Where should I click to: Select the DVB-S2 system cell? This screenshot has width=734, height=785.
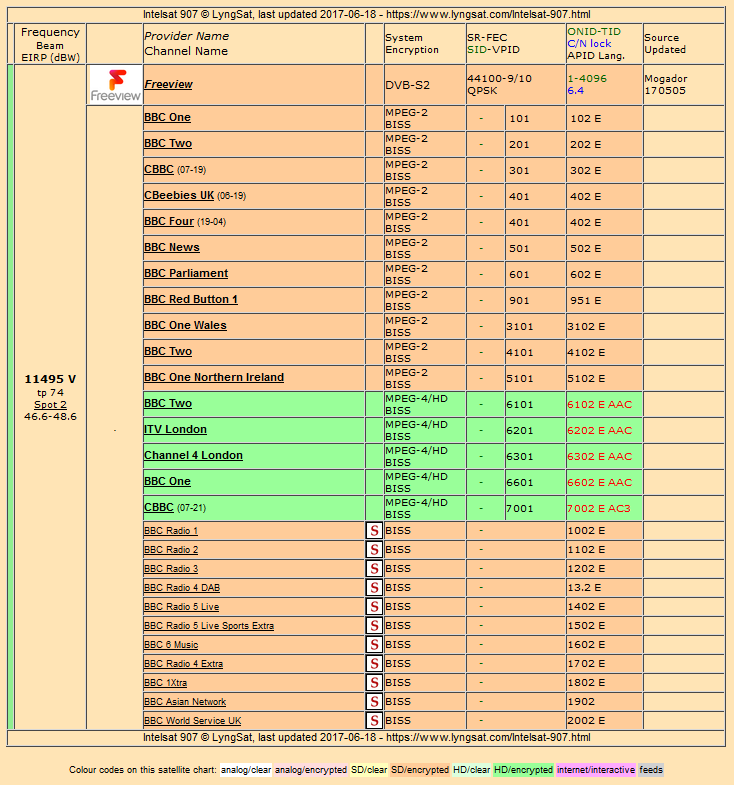[425, 85]
